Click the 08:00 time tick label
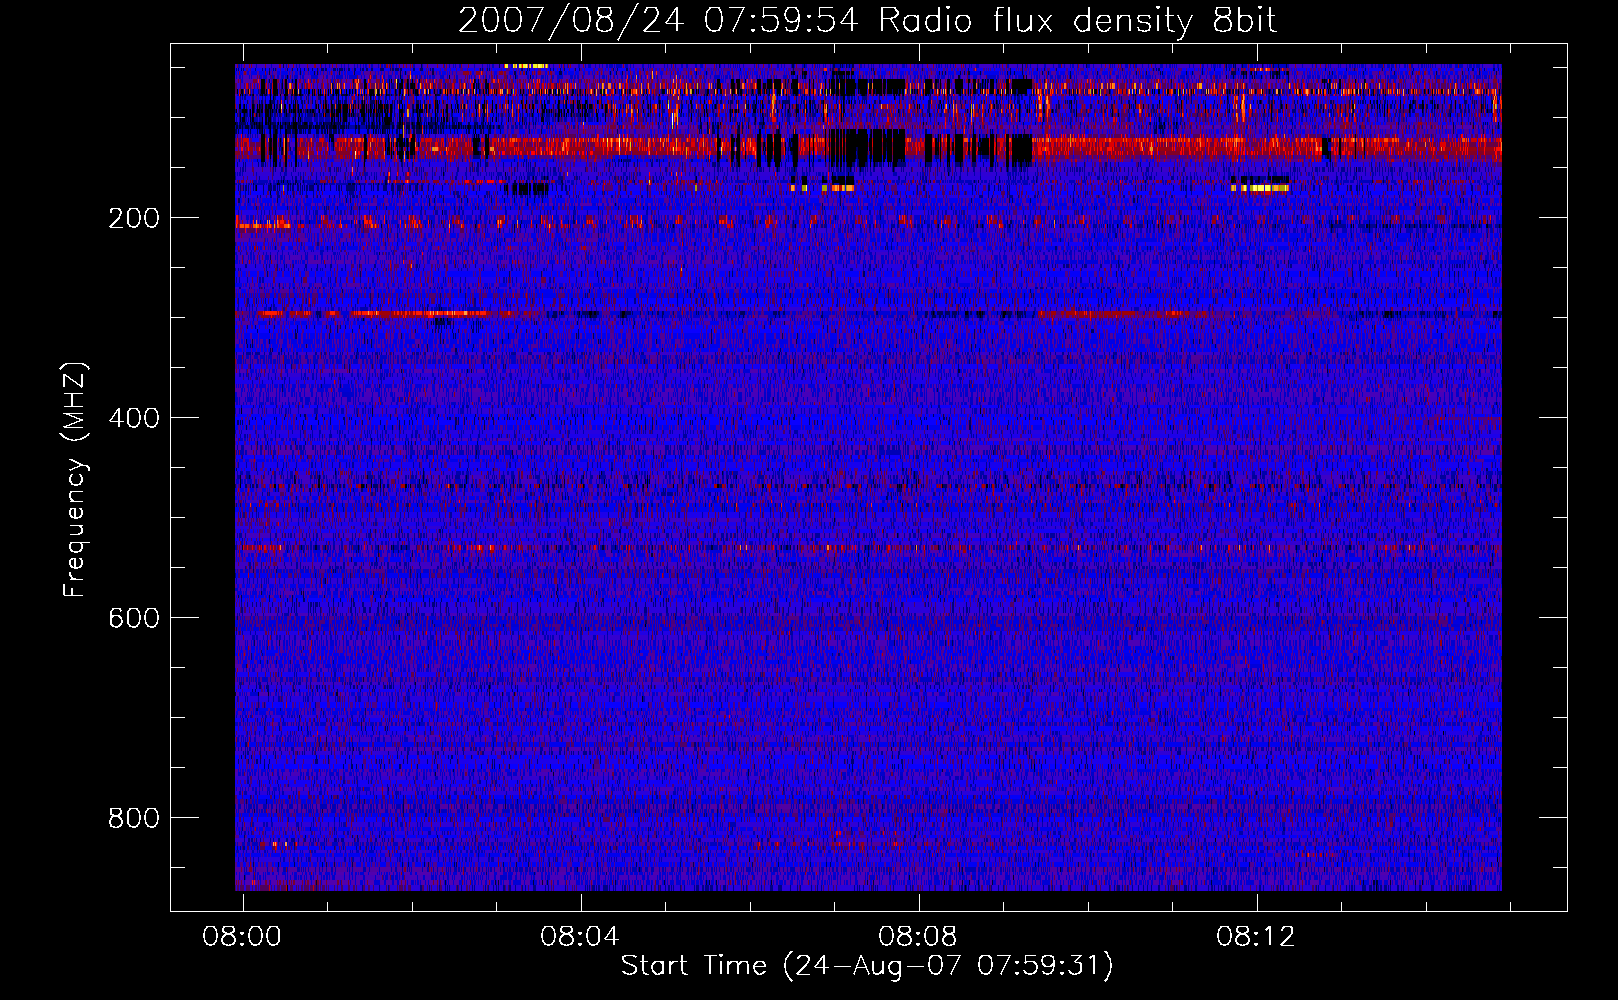1618x1000 pixels. point(242,937)
